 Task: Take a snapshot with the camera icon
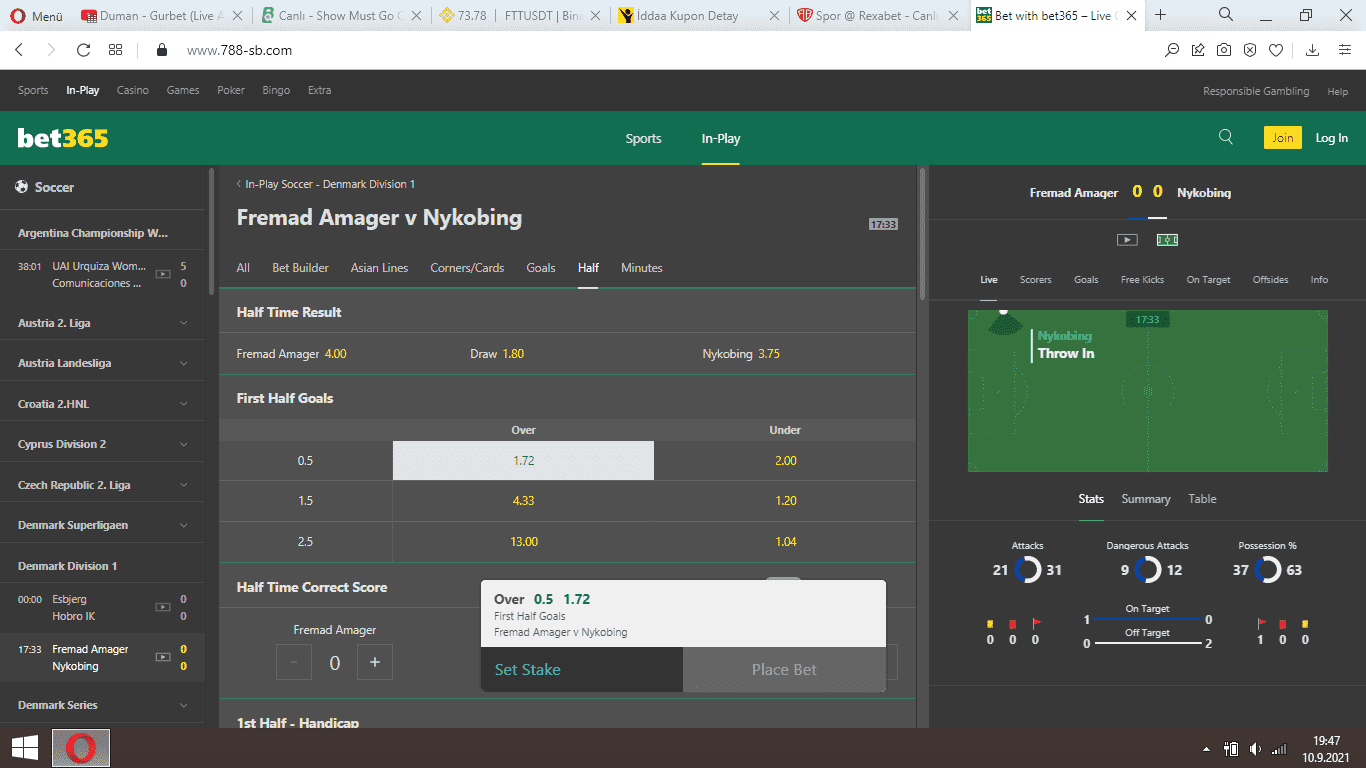(1224, 50)
